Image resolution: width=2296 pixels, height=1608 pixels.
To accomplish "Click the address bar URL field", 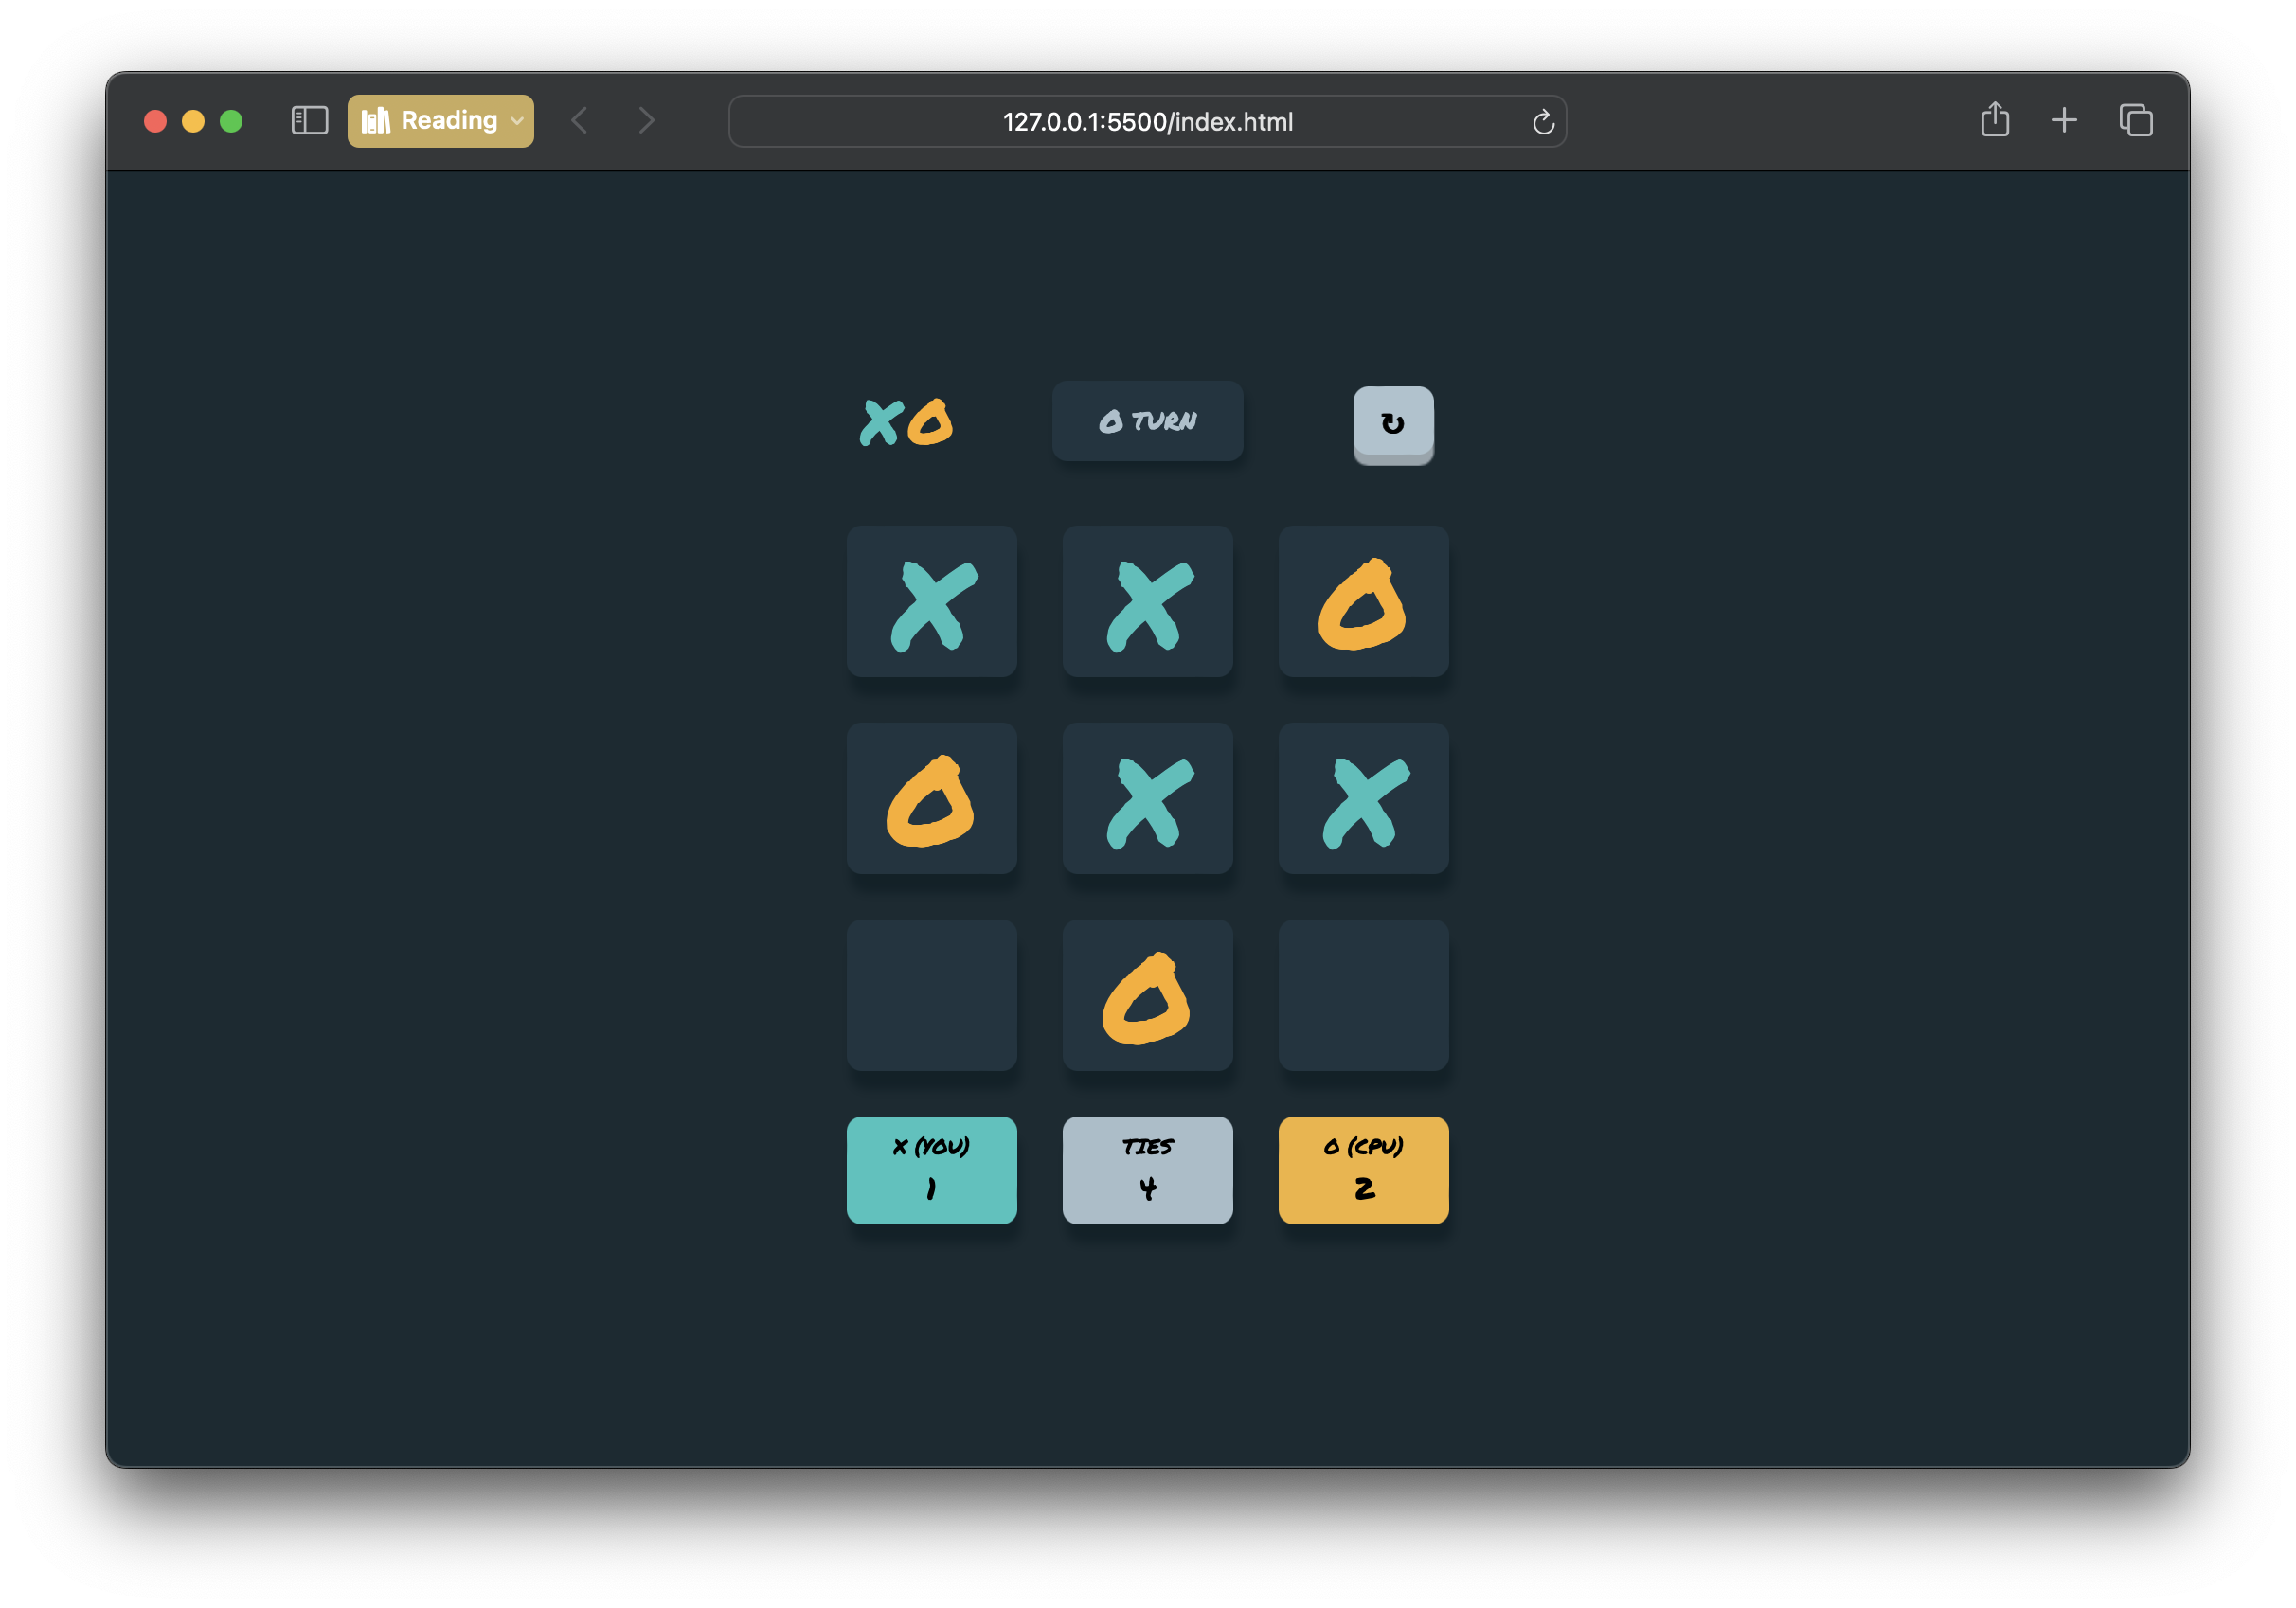I will (x=1147, y=122).
